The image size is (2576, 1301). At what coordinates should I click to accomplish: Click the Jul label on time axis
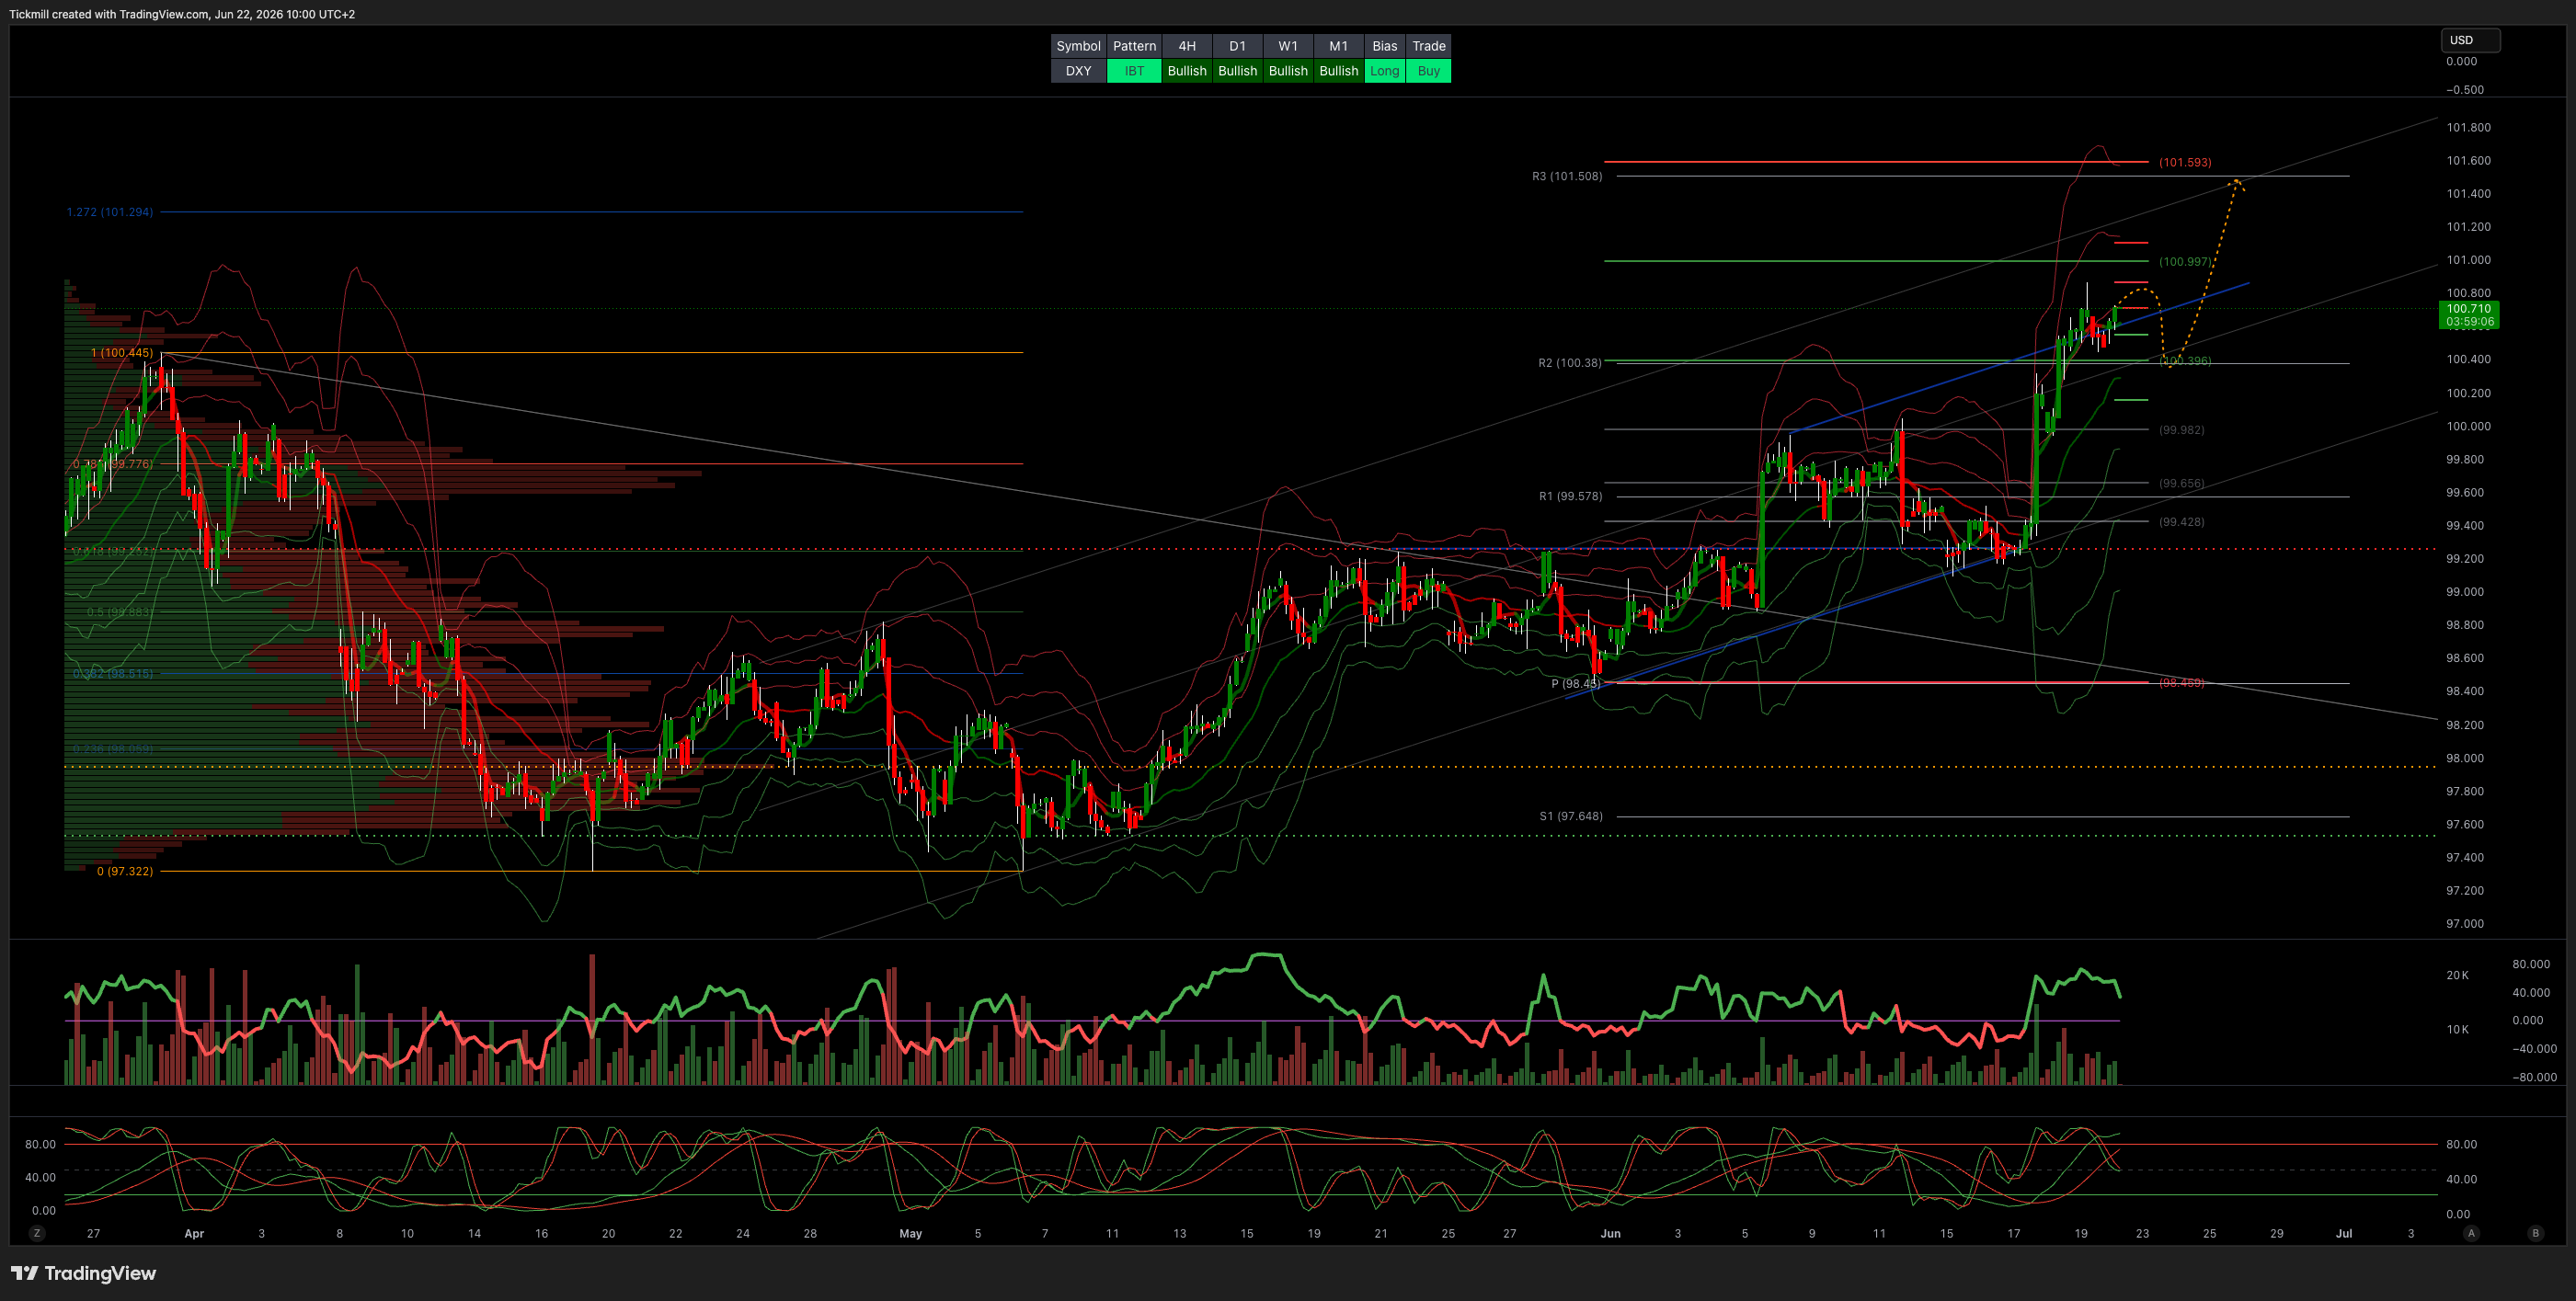[2343, 1234]
